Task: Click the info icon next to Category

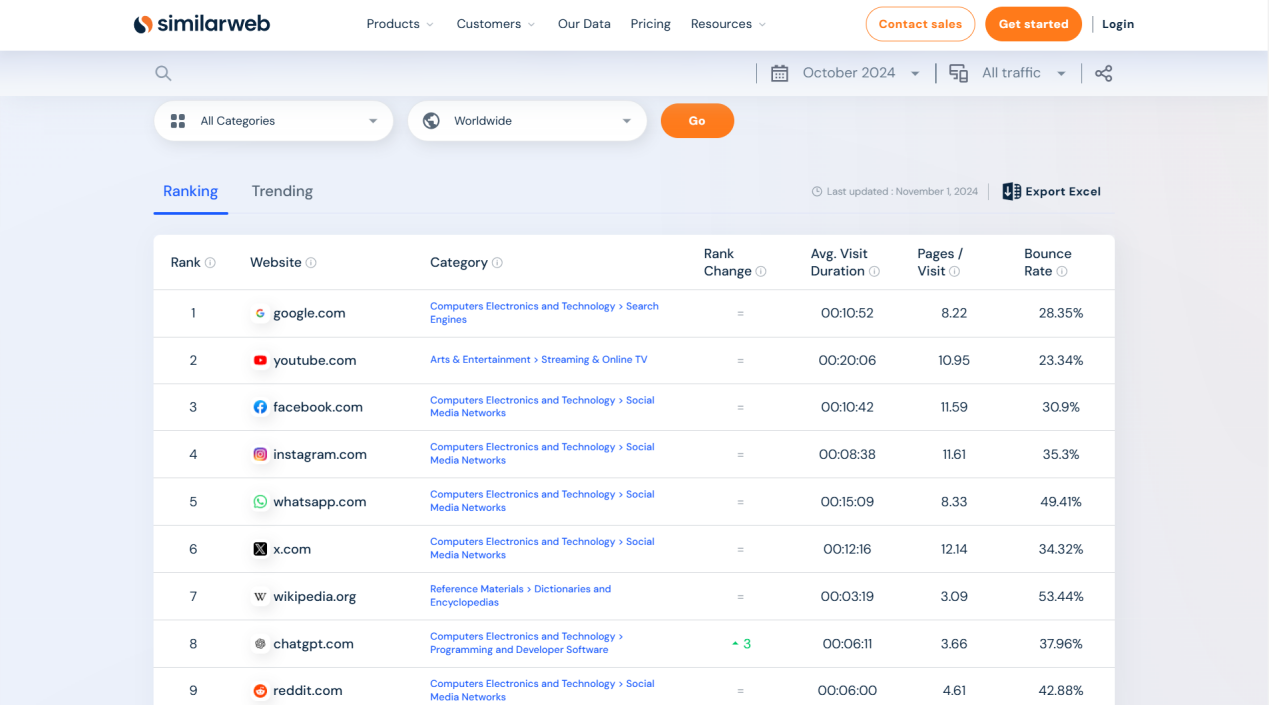Action: 497,263
